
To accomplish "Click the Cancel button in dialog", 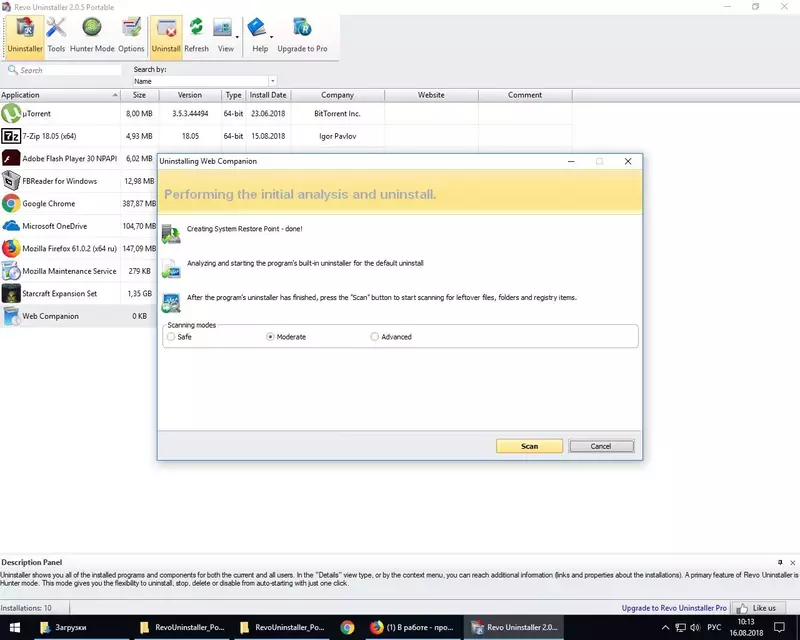I will (601, 446).
